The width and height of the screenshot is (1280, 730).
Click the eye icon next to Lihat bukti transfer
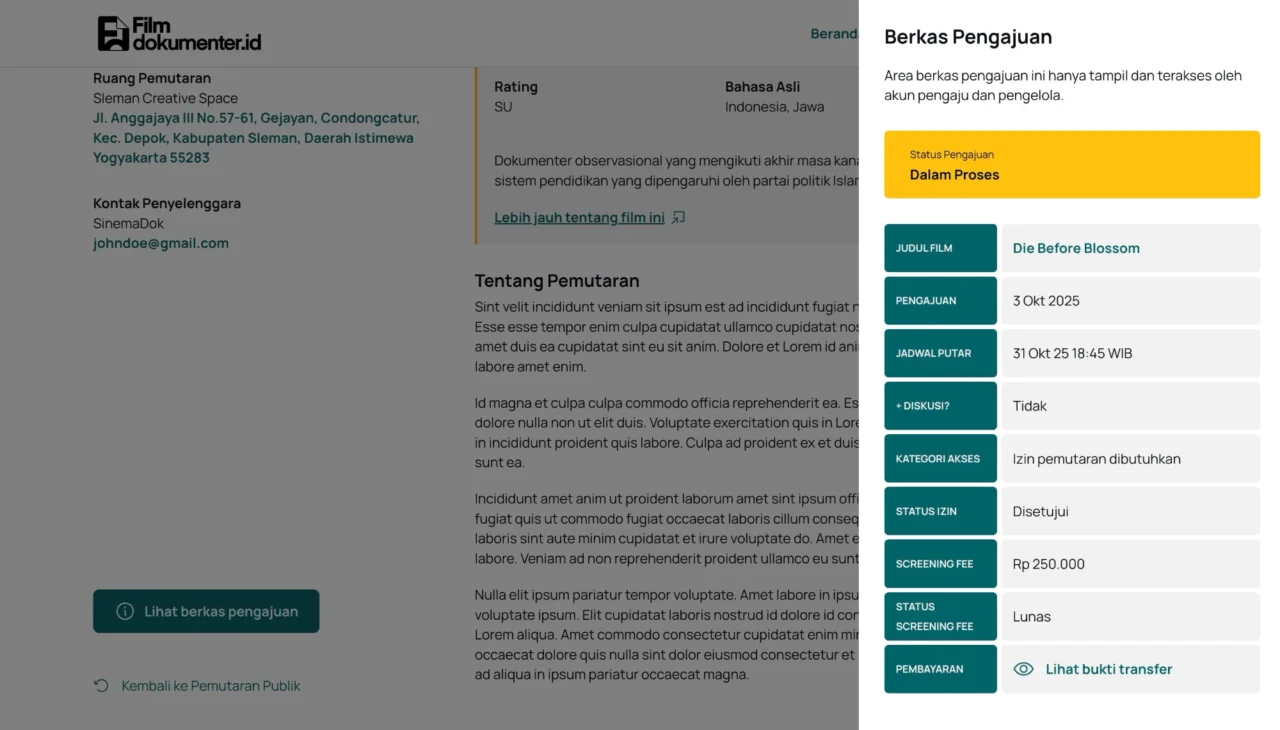pos(1023,669)
